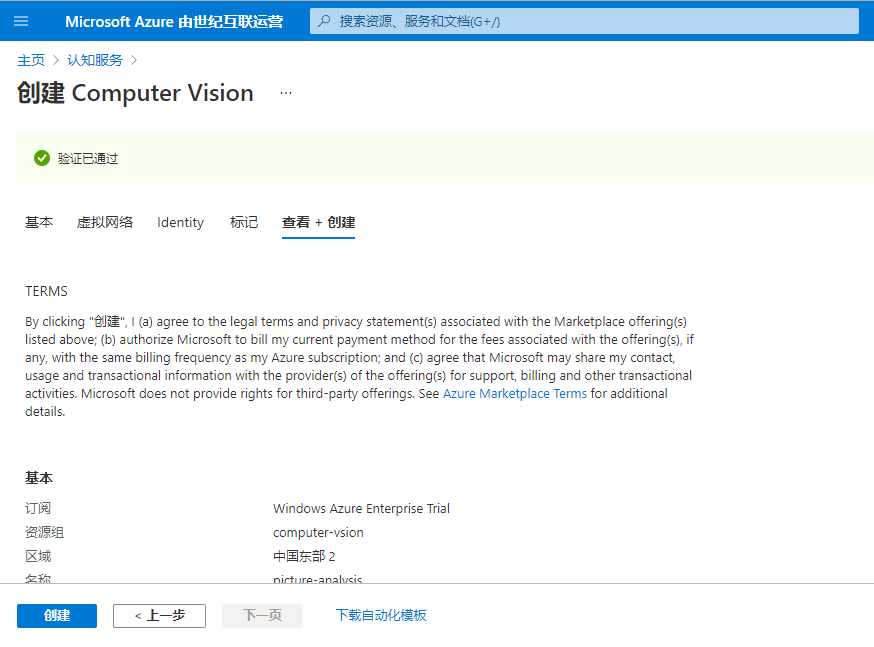Click the blue 创建 button
Image resolution: width=874 pixels, height=647 pixels.
pos(57,616)
